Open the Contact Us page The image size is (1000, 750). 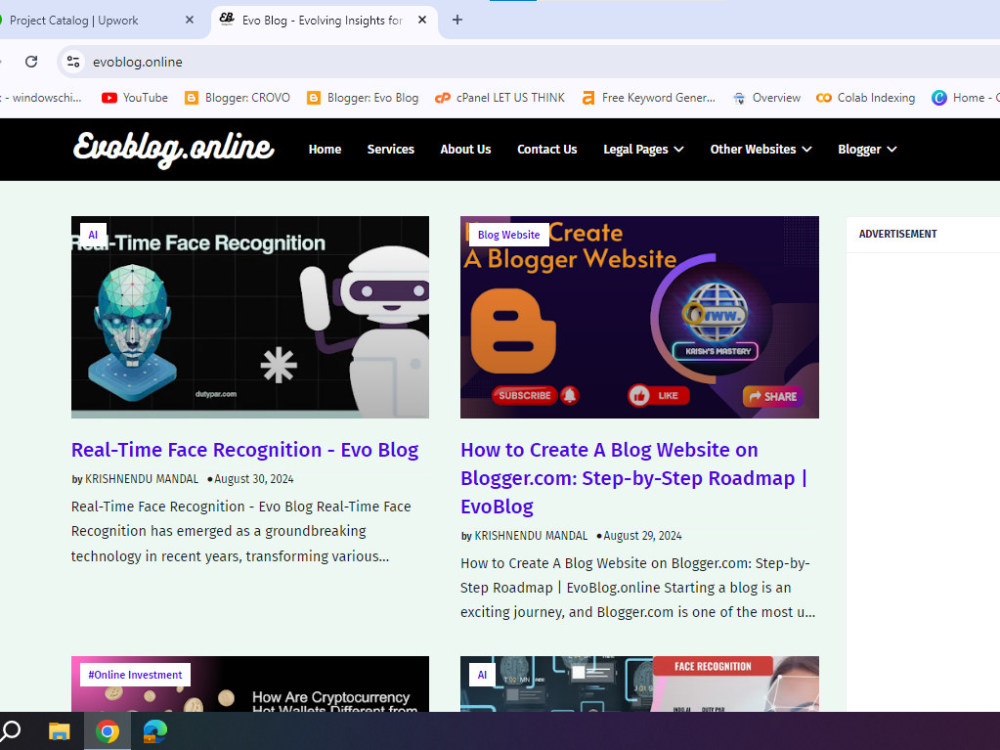pyautogui.click(x=547, y=149)
